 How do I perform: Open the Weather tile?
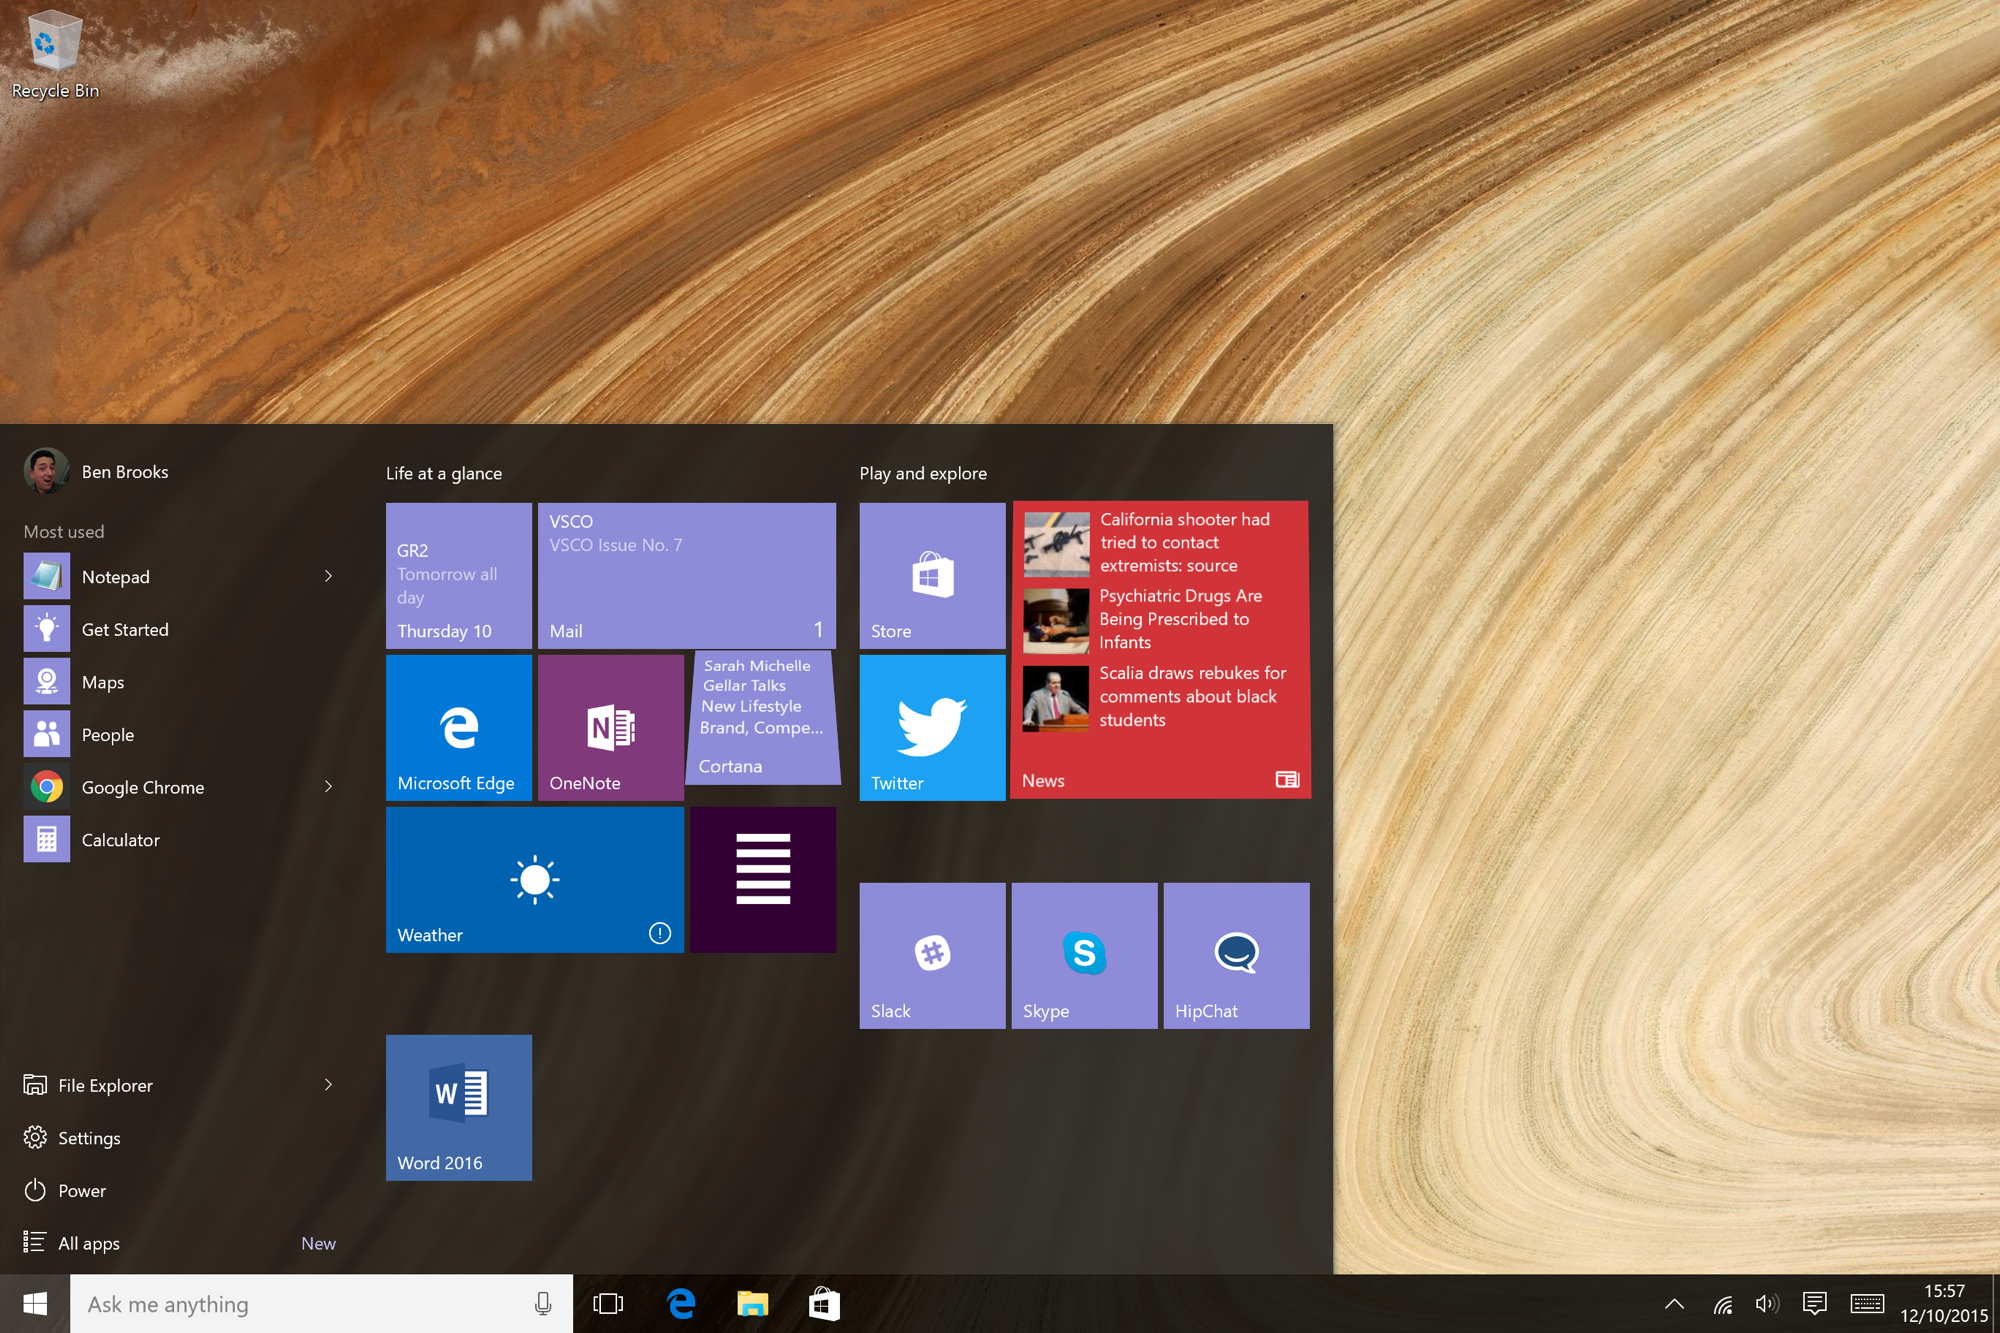click(535, 880)
